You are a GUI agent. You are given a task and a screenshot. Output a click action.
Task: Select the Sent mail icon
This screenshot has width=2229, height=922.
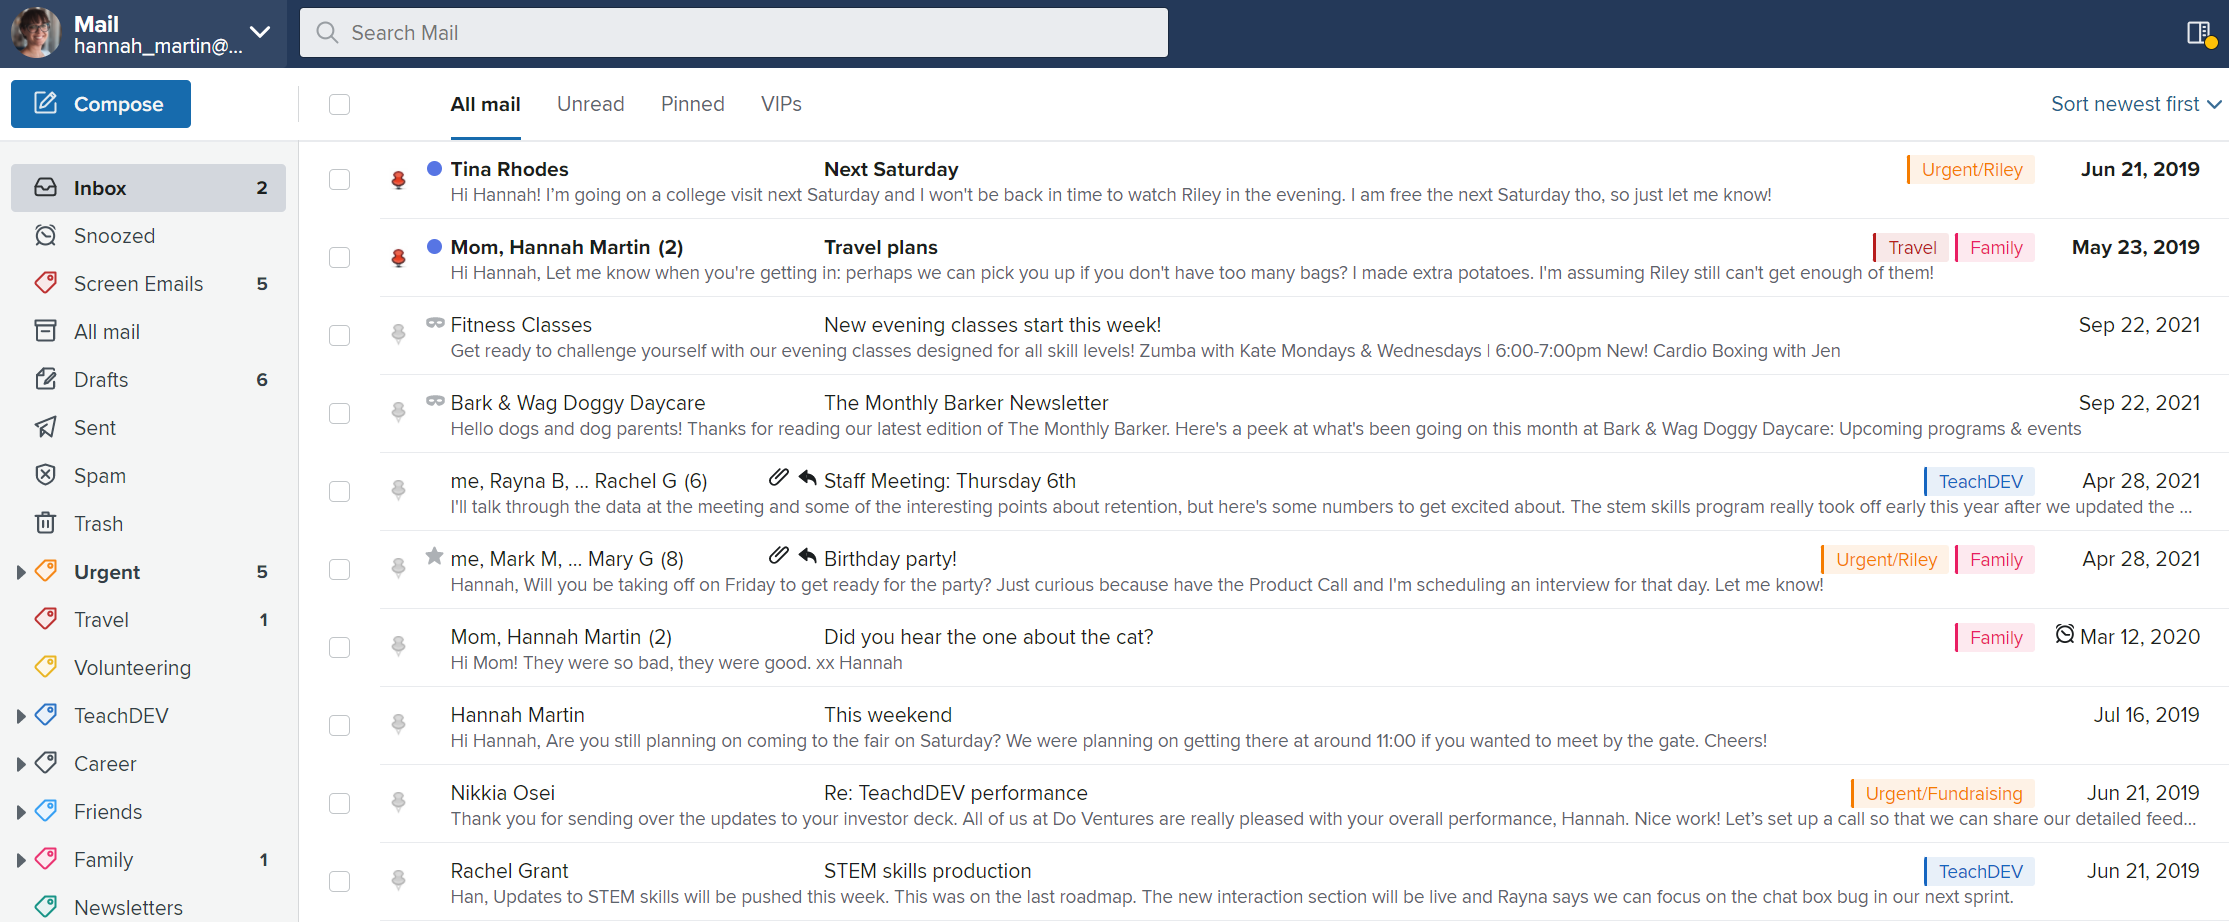coord(46,427)
